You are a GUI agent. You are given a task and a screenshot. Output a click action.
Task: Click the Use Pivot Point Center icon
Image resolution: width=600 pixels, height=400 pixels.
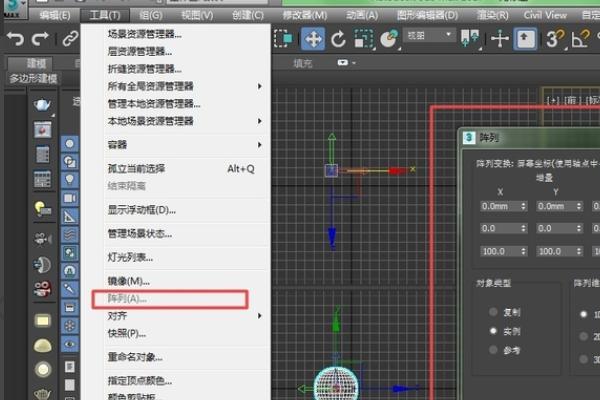coord(470,39)
